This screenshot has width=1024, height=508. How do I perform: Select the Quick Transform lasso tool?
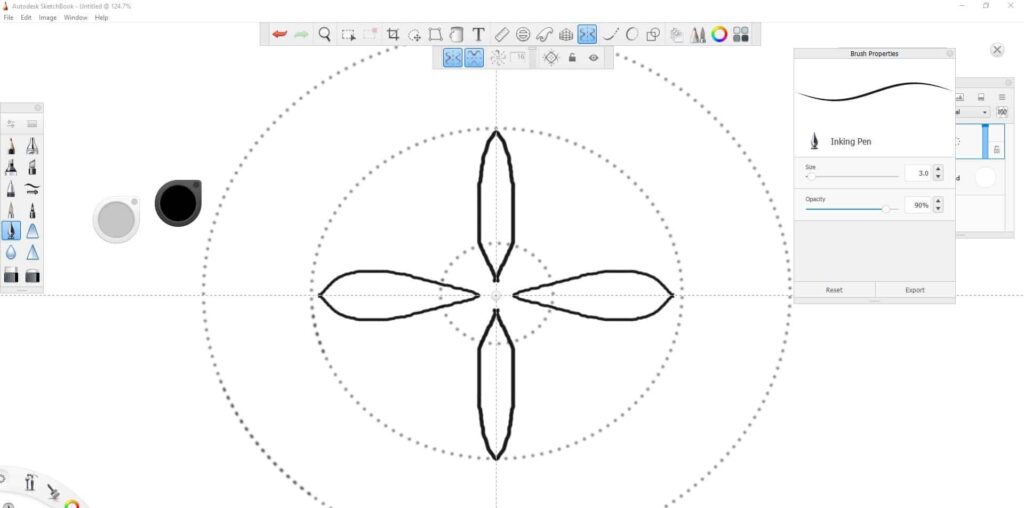[414, 34]
